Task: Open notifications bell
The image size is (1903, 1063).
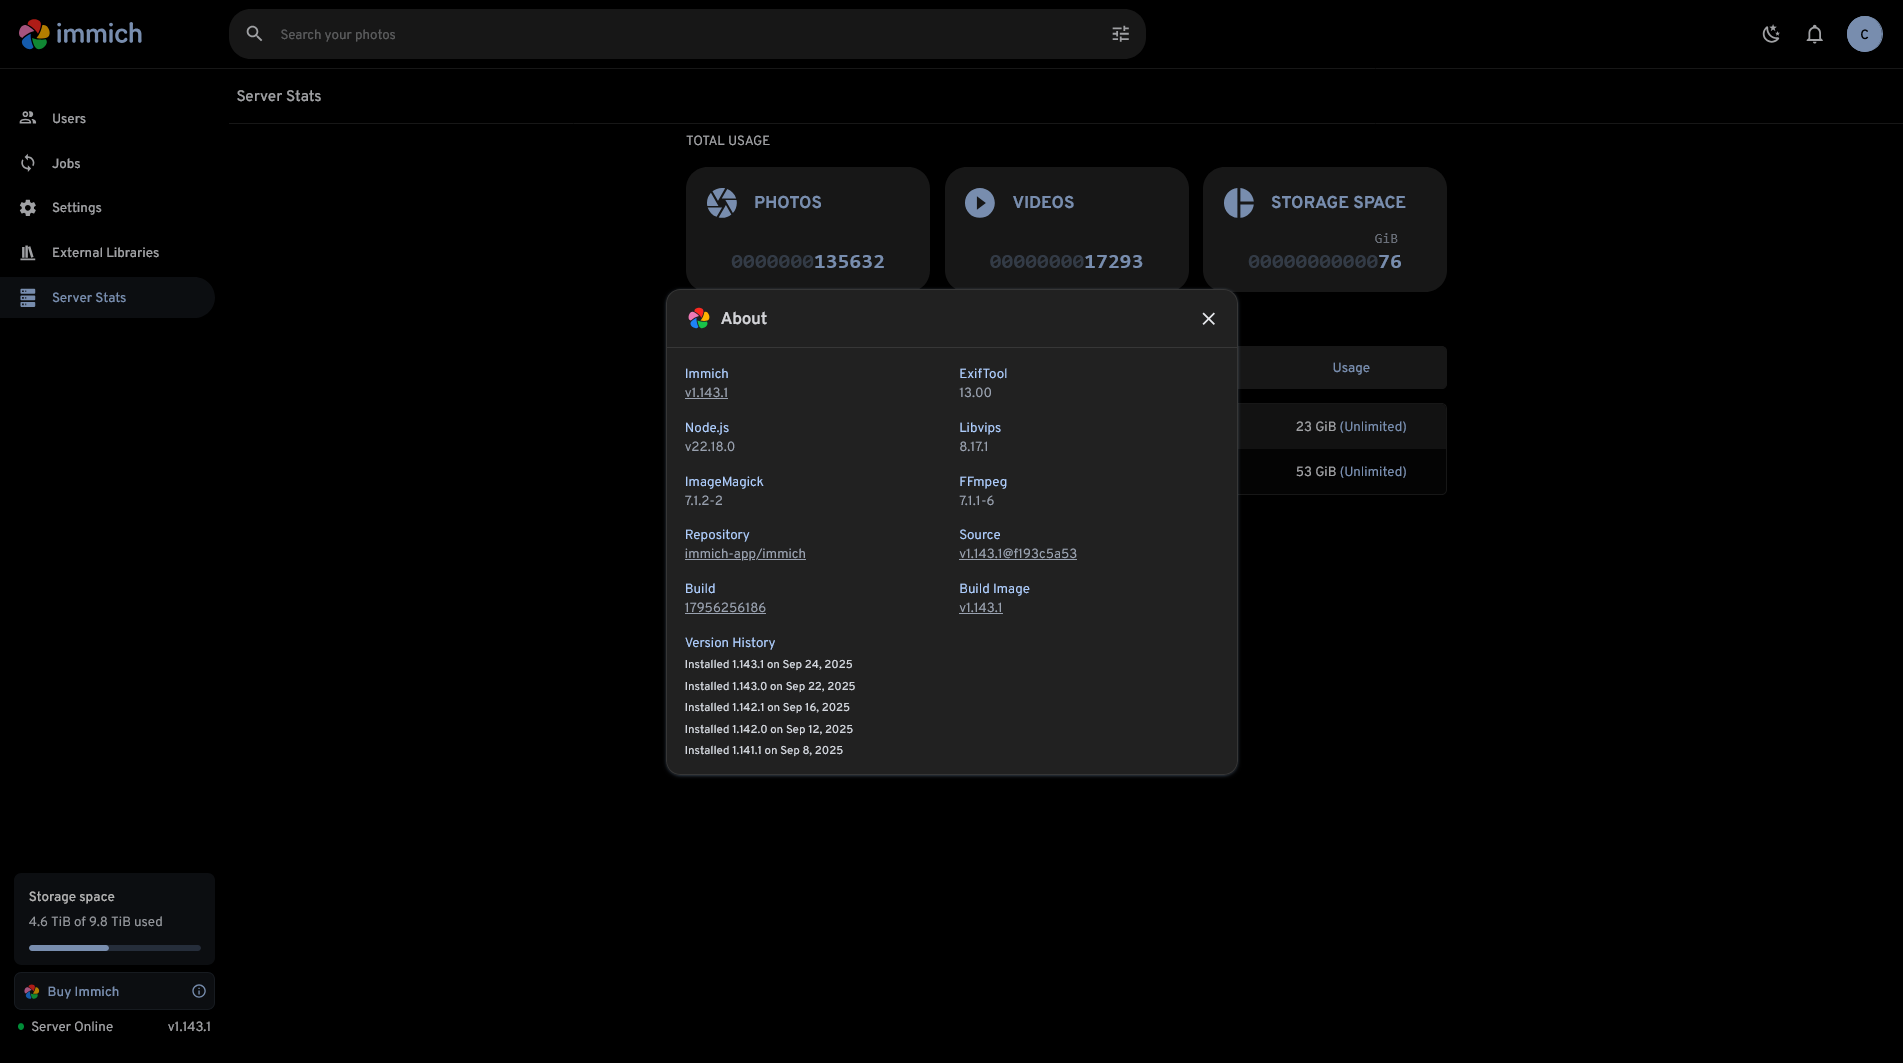Action: pyautogui.click(x=1815, y=34)
